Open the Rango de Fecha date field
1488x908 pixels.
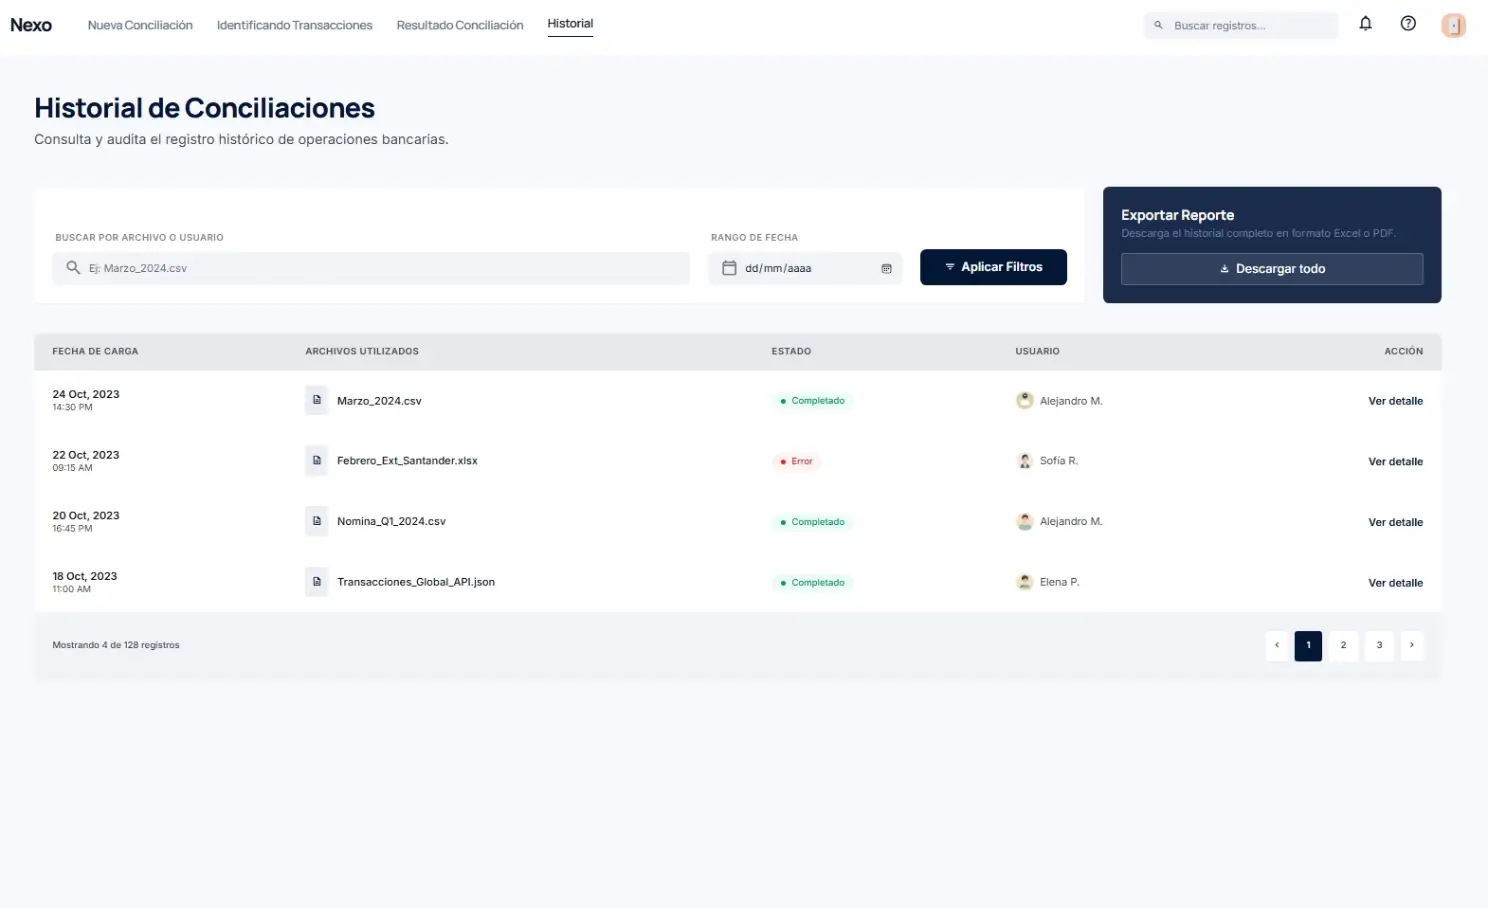pos(805,268)
